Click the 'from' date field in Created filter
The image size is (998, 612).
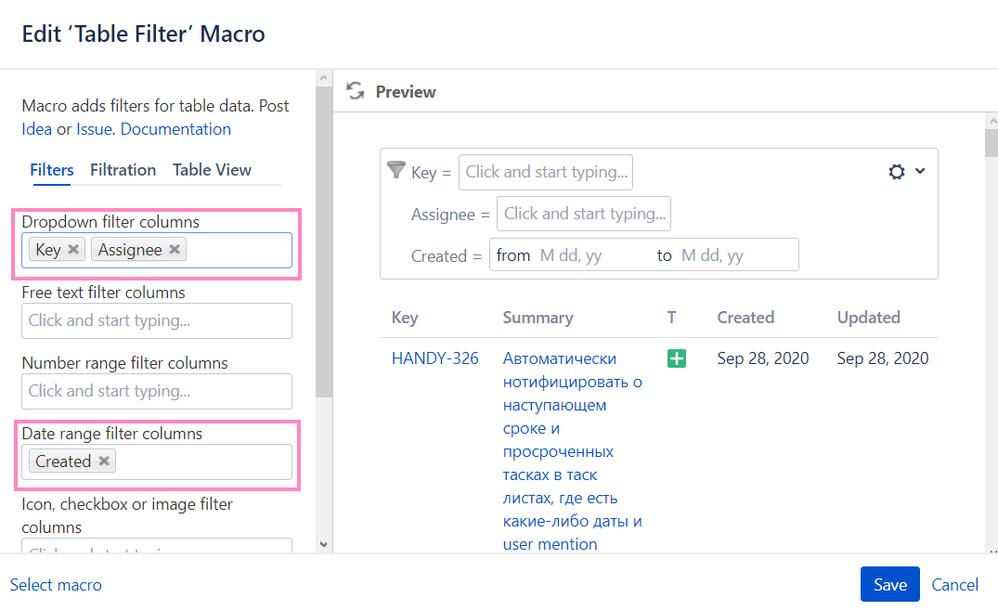pos(560,255)
